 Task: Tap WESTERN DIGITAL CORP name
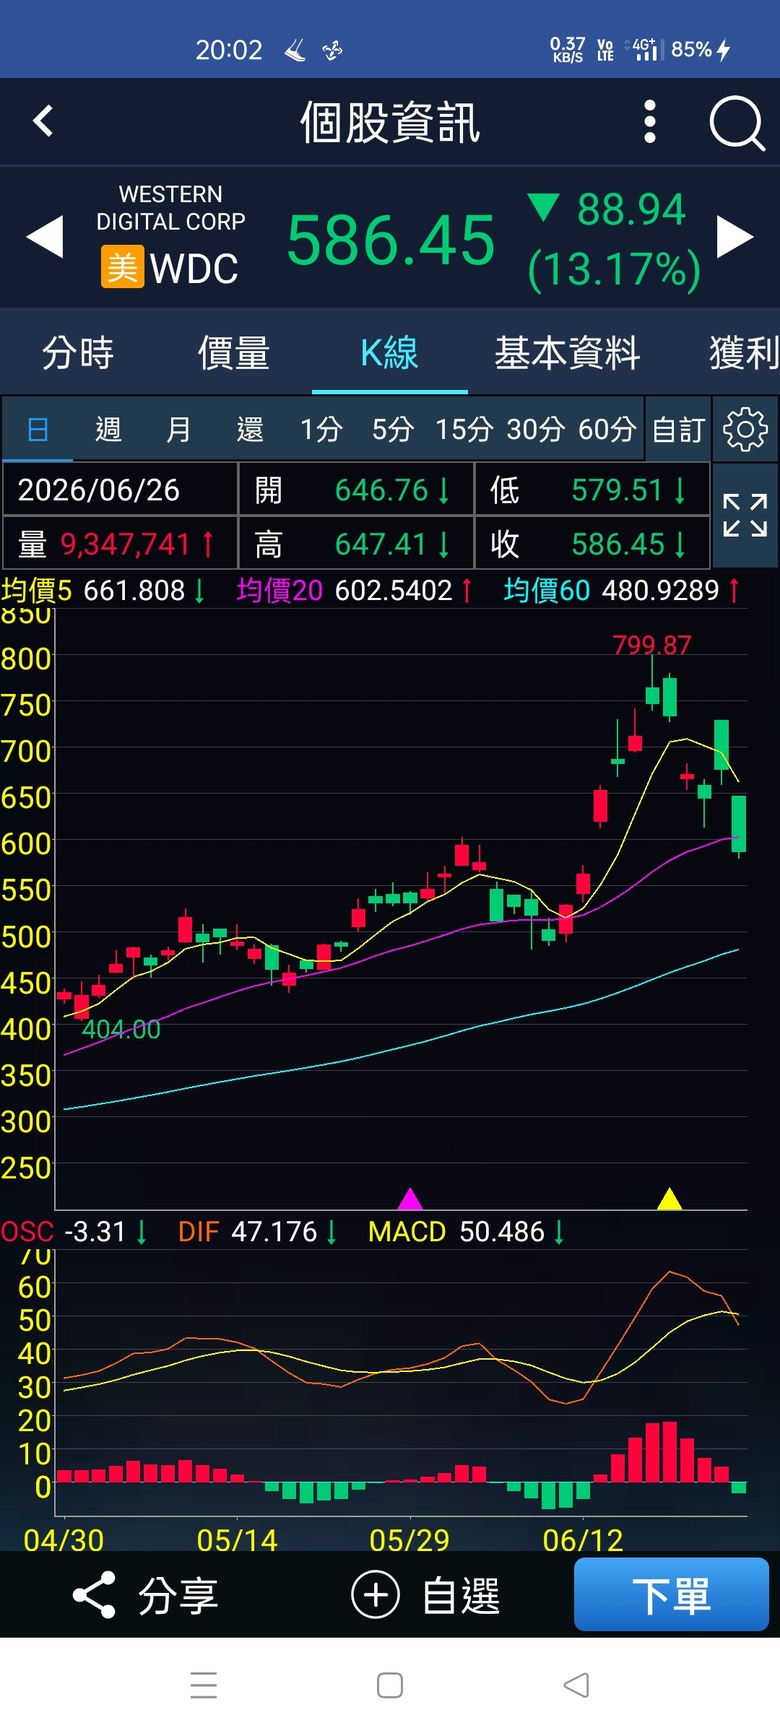tap(171, 208)
